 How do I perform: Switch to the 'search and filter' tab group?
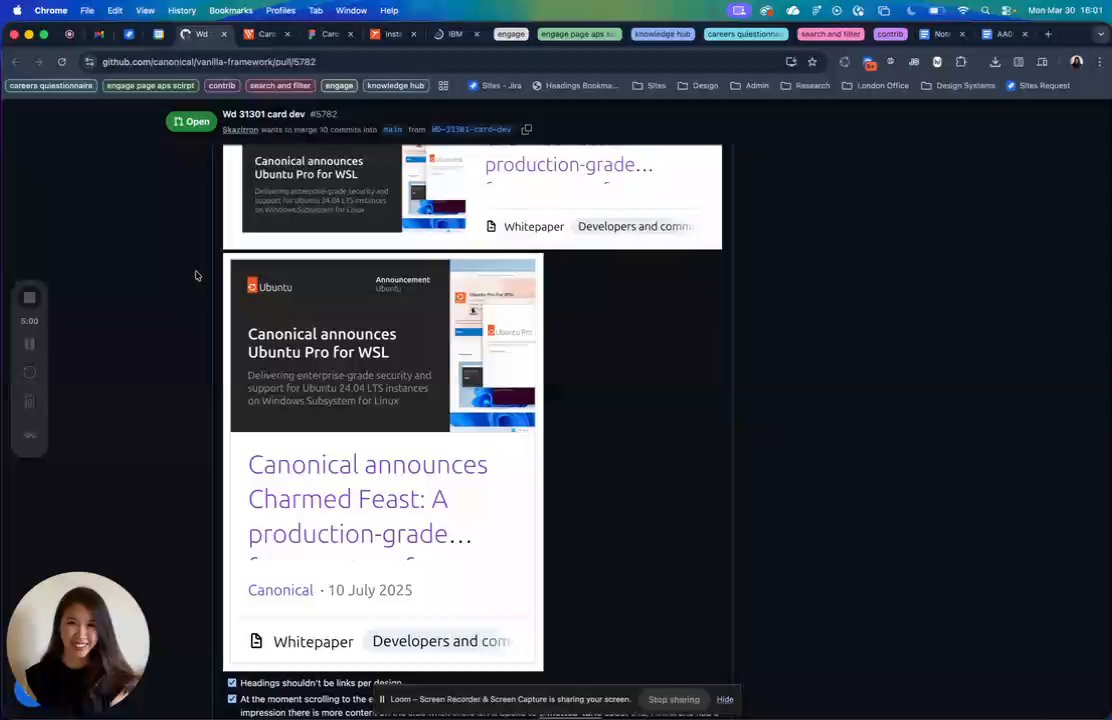pyautogui.click(x=830, y=34)
